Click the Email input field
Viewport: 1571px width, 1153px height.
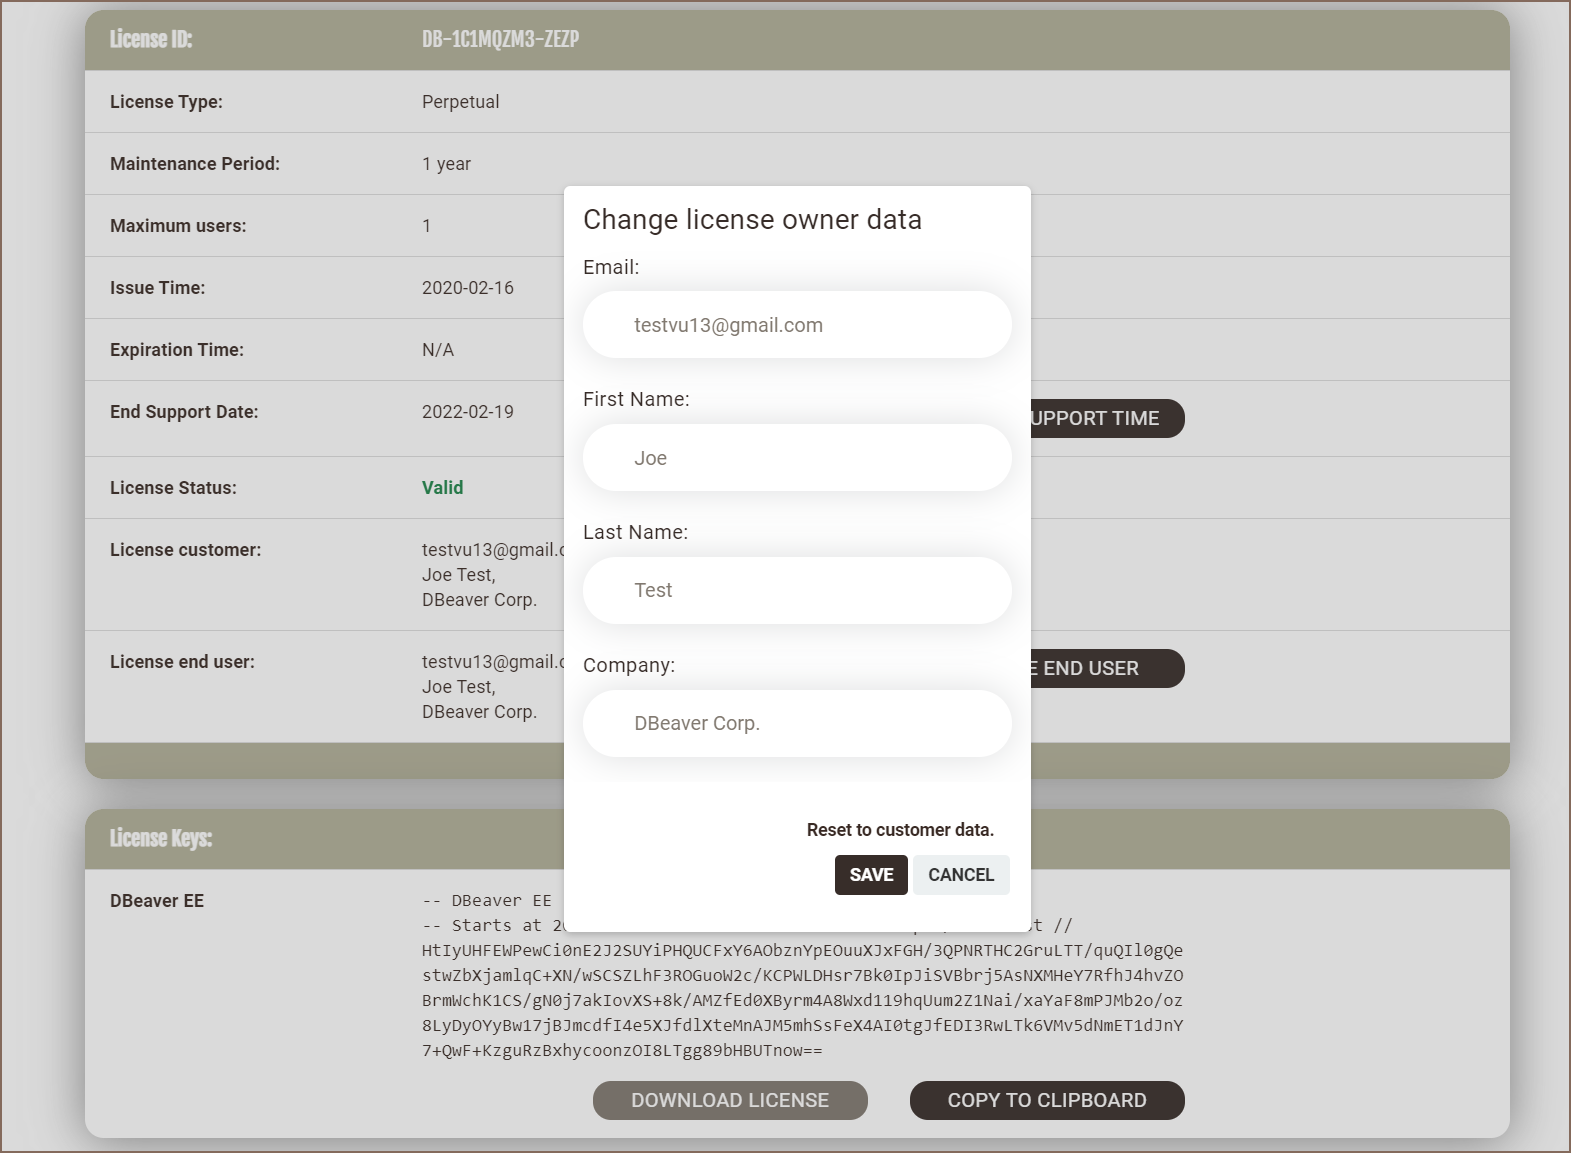click(x=797, y=325)
